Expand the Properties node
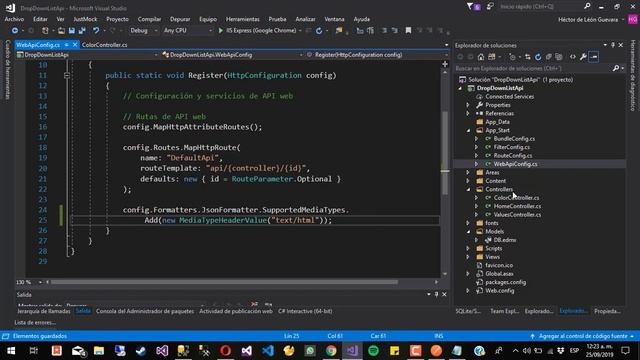 (469, 105)
